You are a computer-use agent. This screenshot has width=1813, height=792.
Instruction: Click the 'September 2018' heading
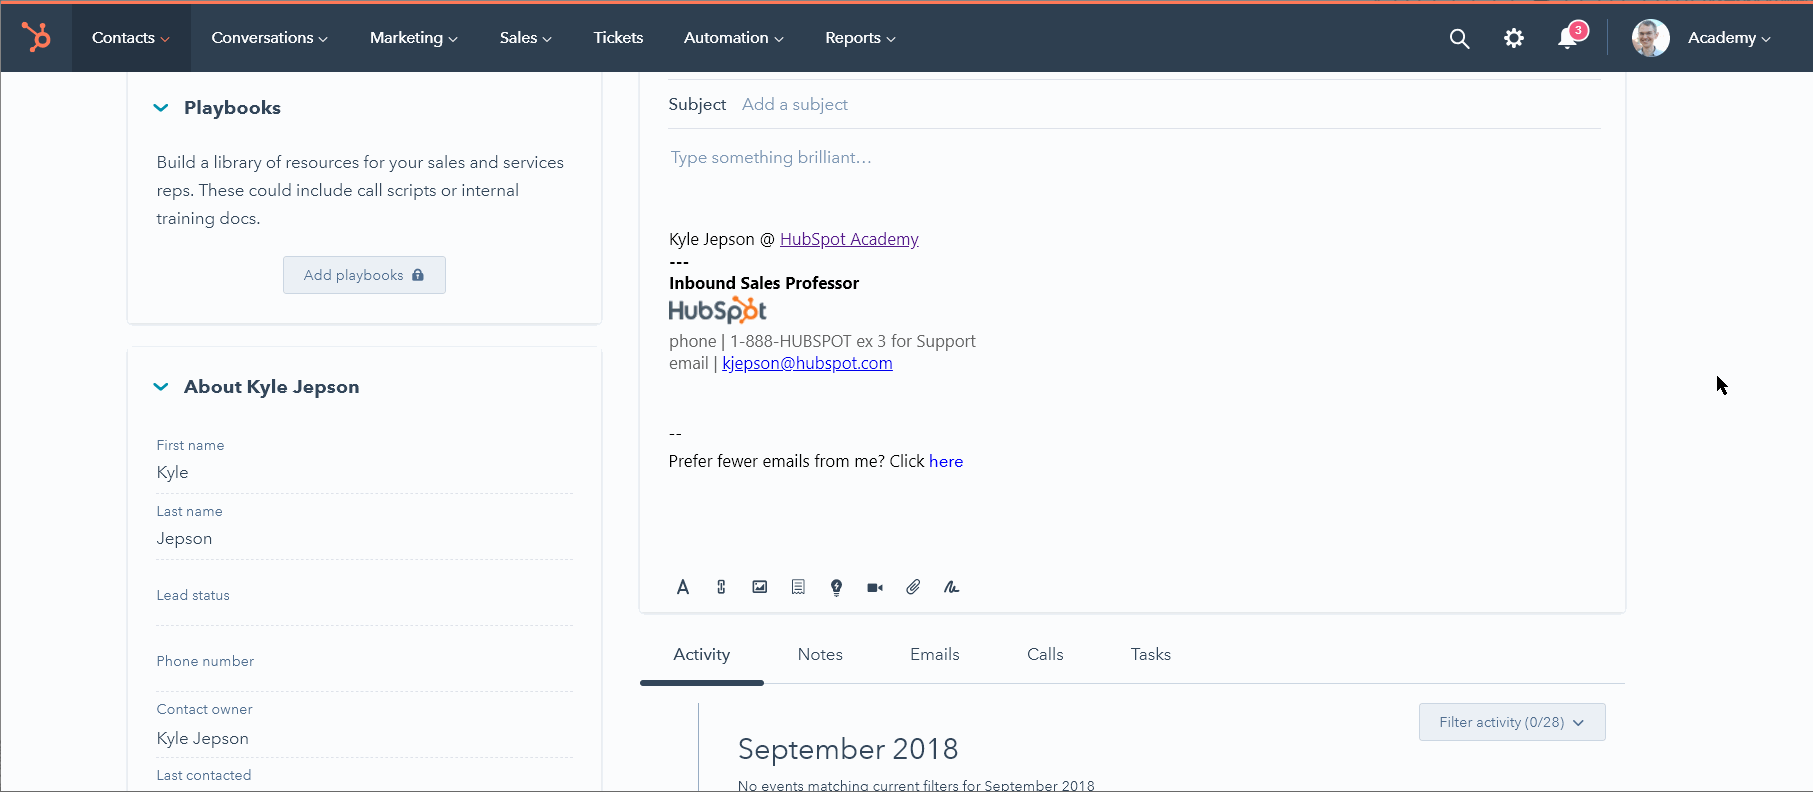point(848,749)
